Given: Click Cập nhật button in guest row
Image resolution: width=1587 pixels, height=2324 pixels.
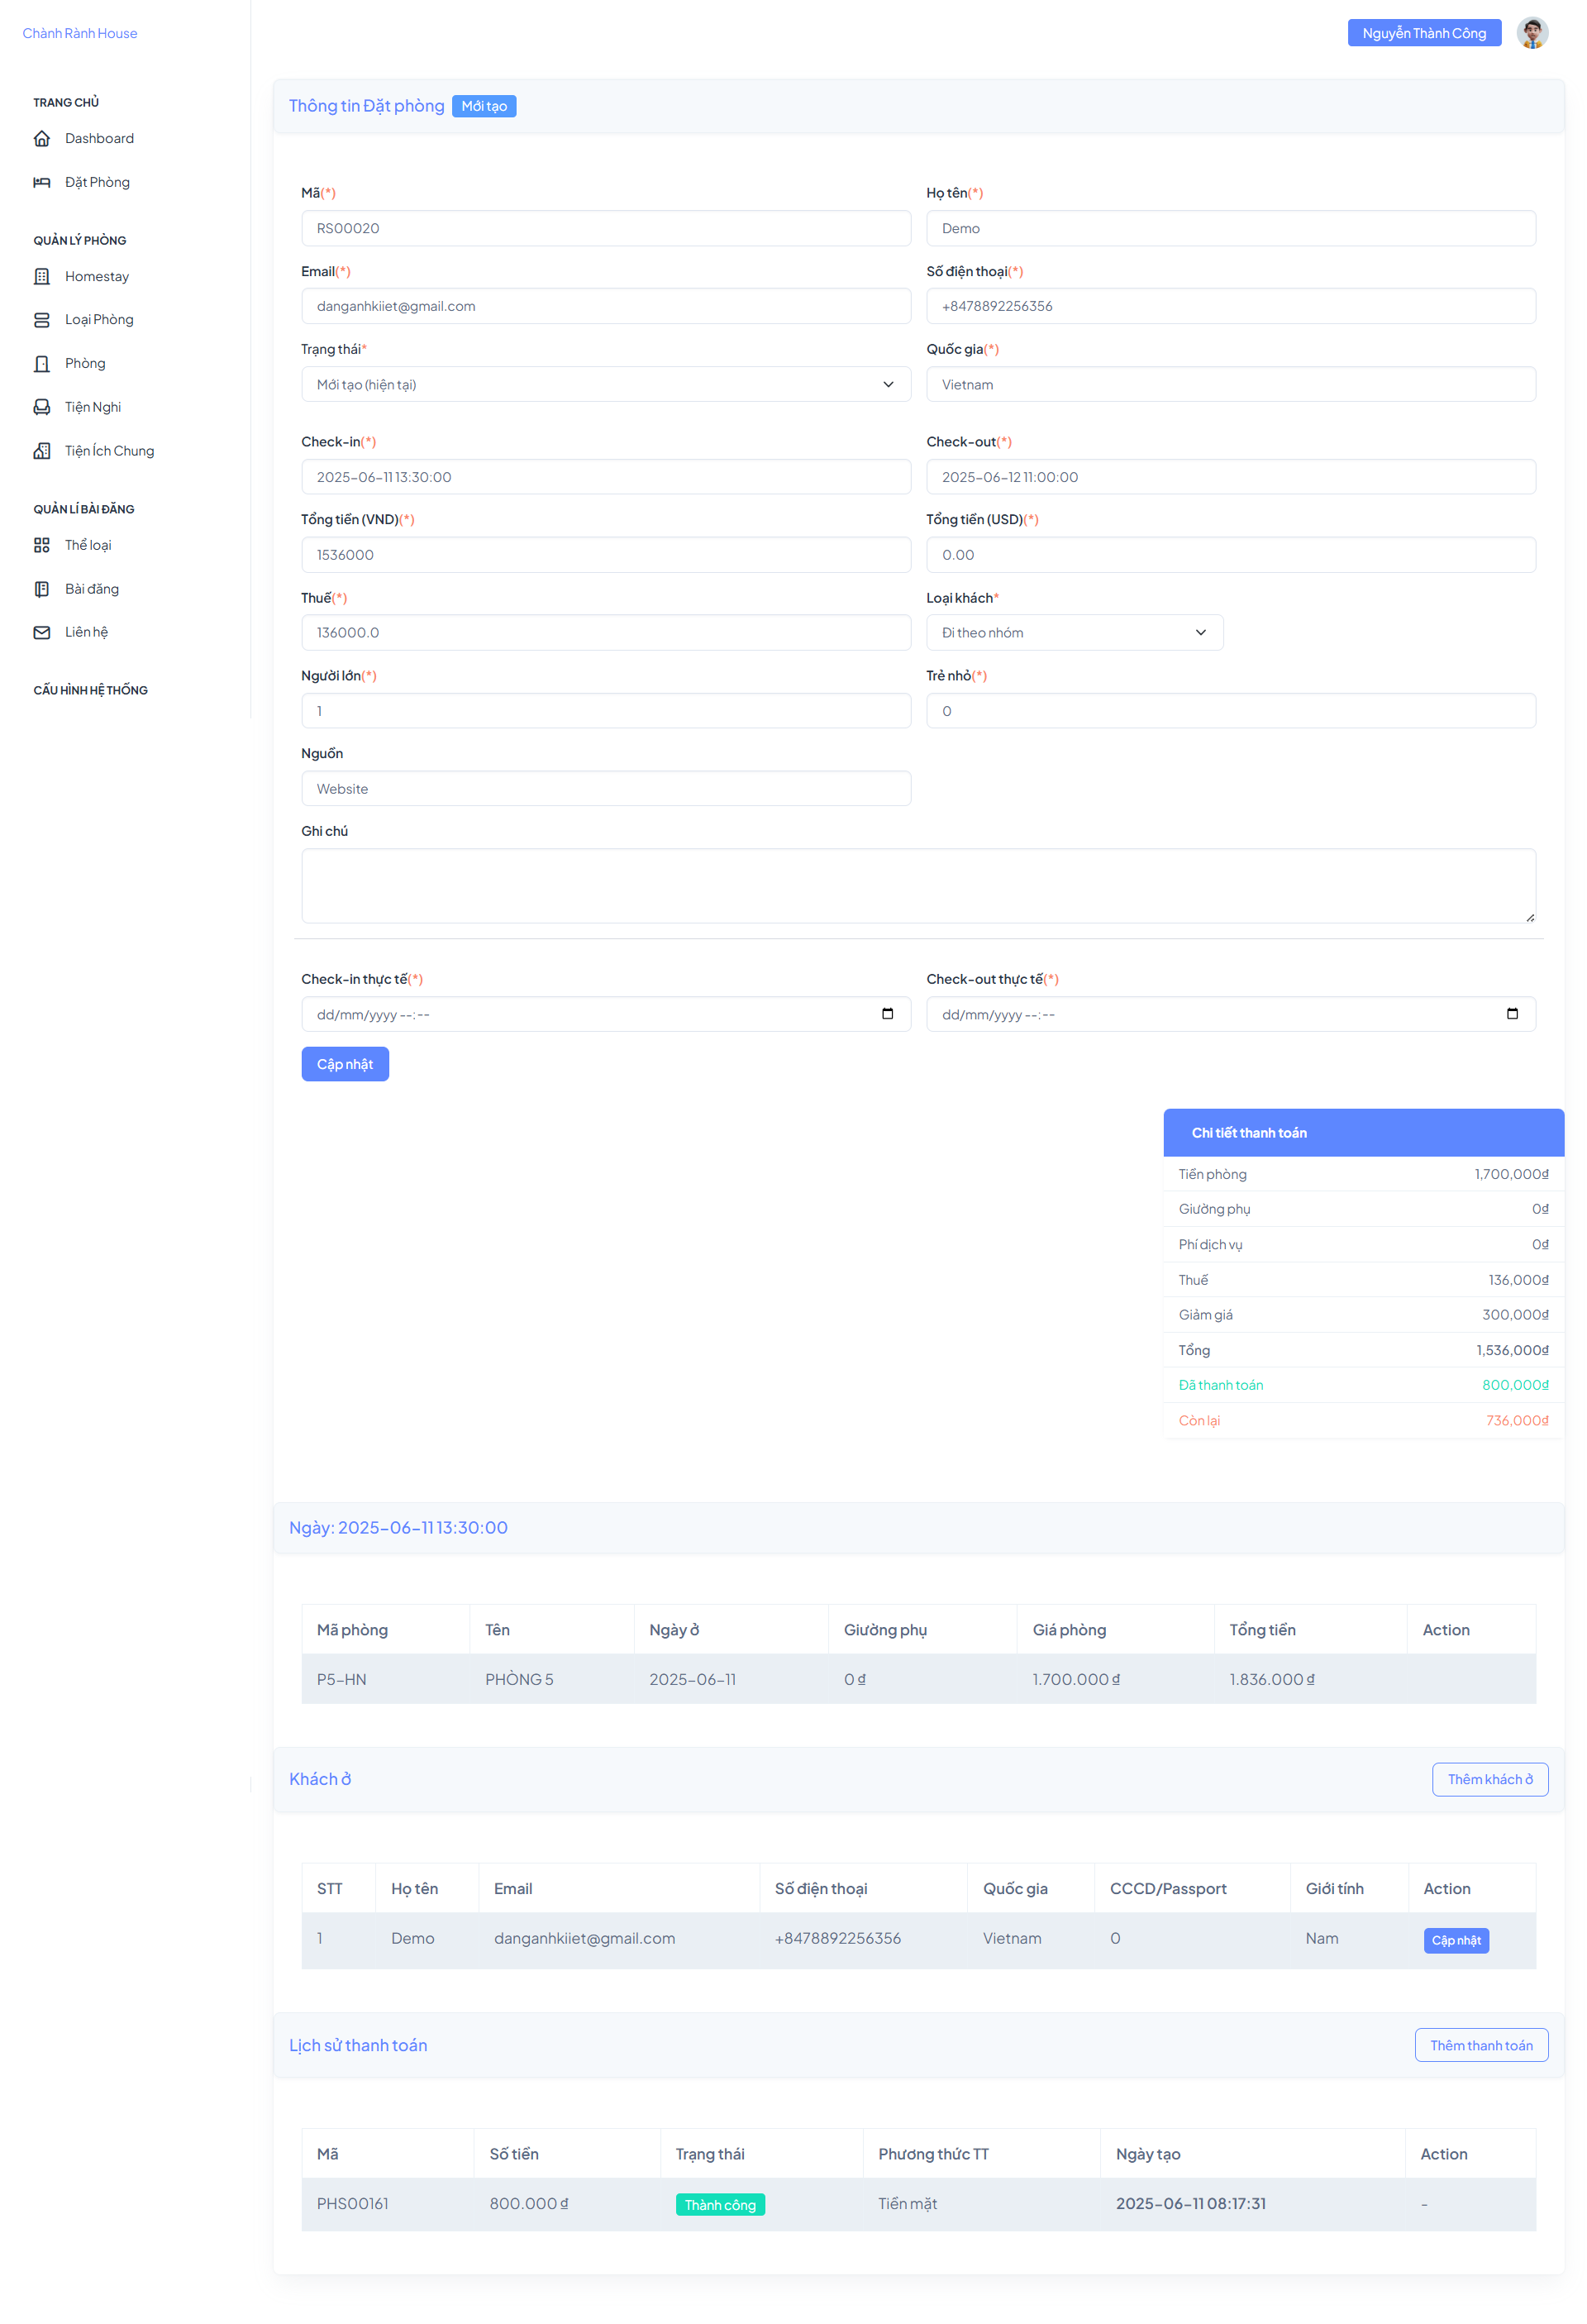Looking at the screenshot, I should [x=1457, y=1942].
